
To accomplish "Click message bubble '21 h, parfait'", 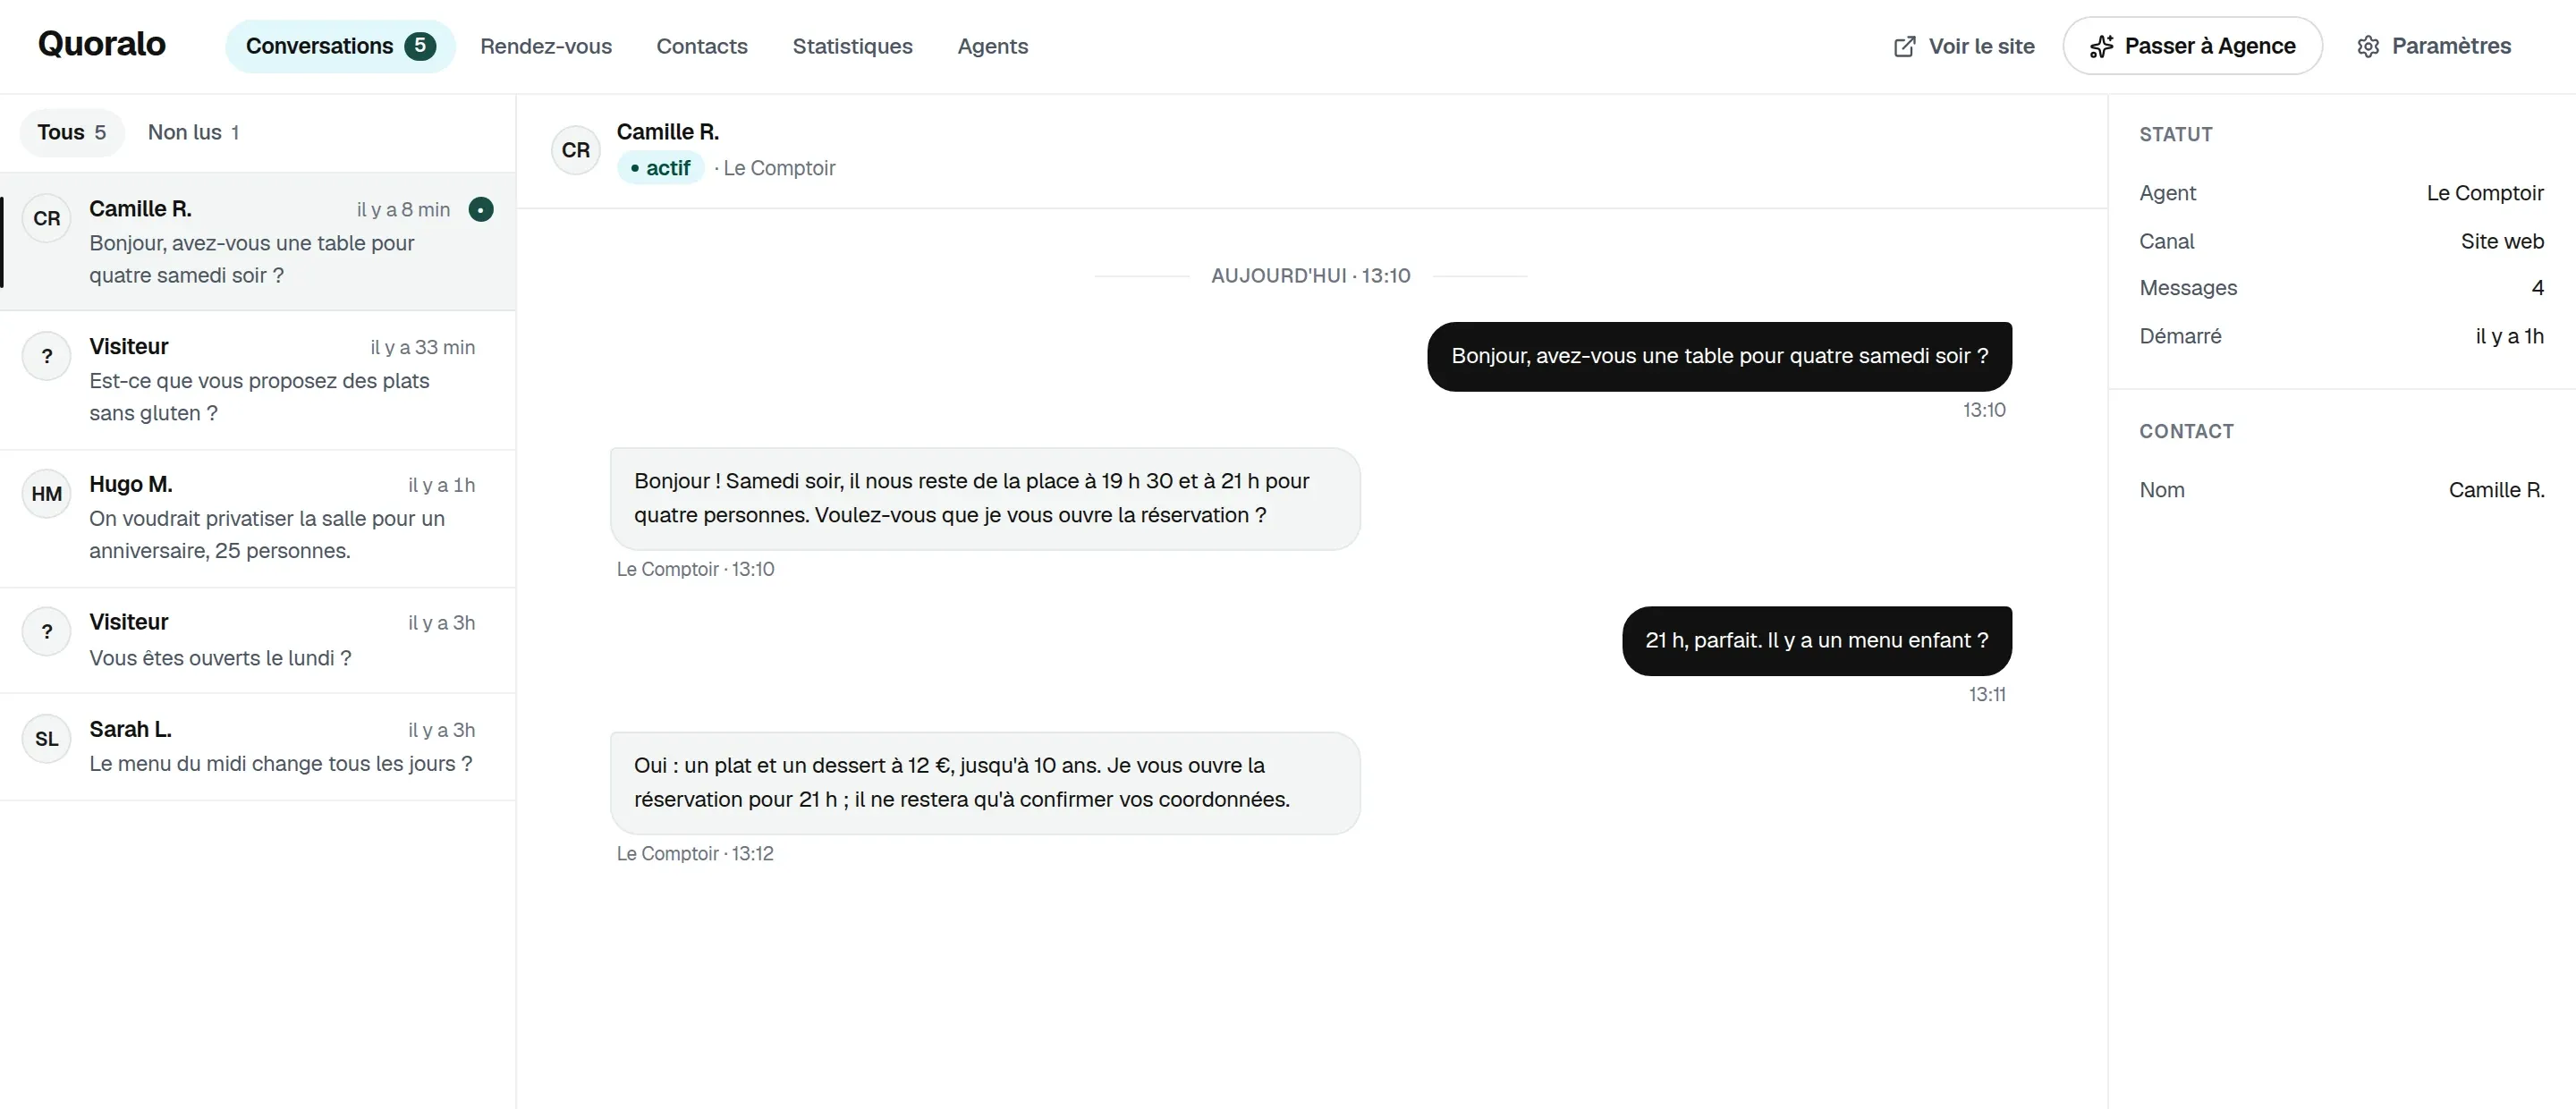I will [1817, 641].
